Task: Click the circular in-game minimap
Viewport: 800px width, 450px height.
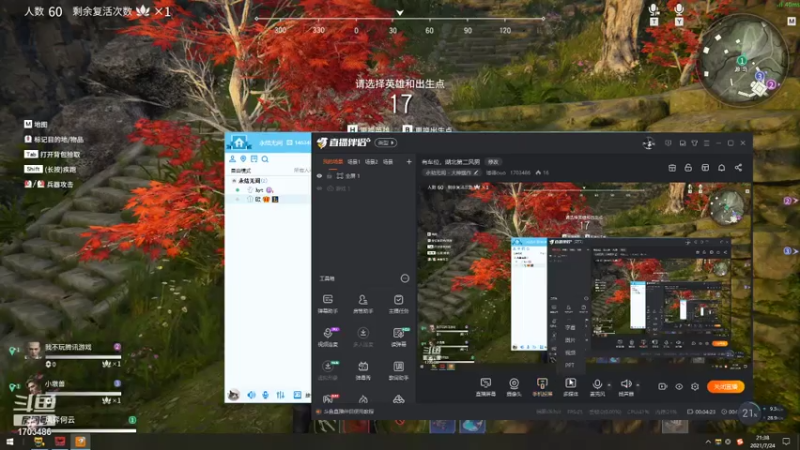Action: [742, 60]
